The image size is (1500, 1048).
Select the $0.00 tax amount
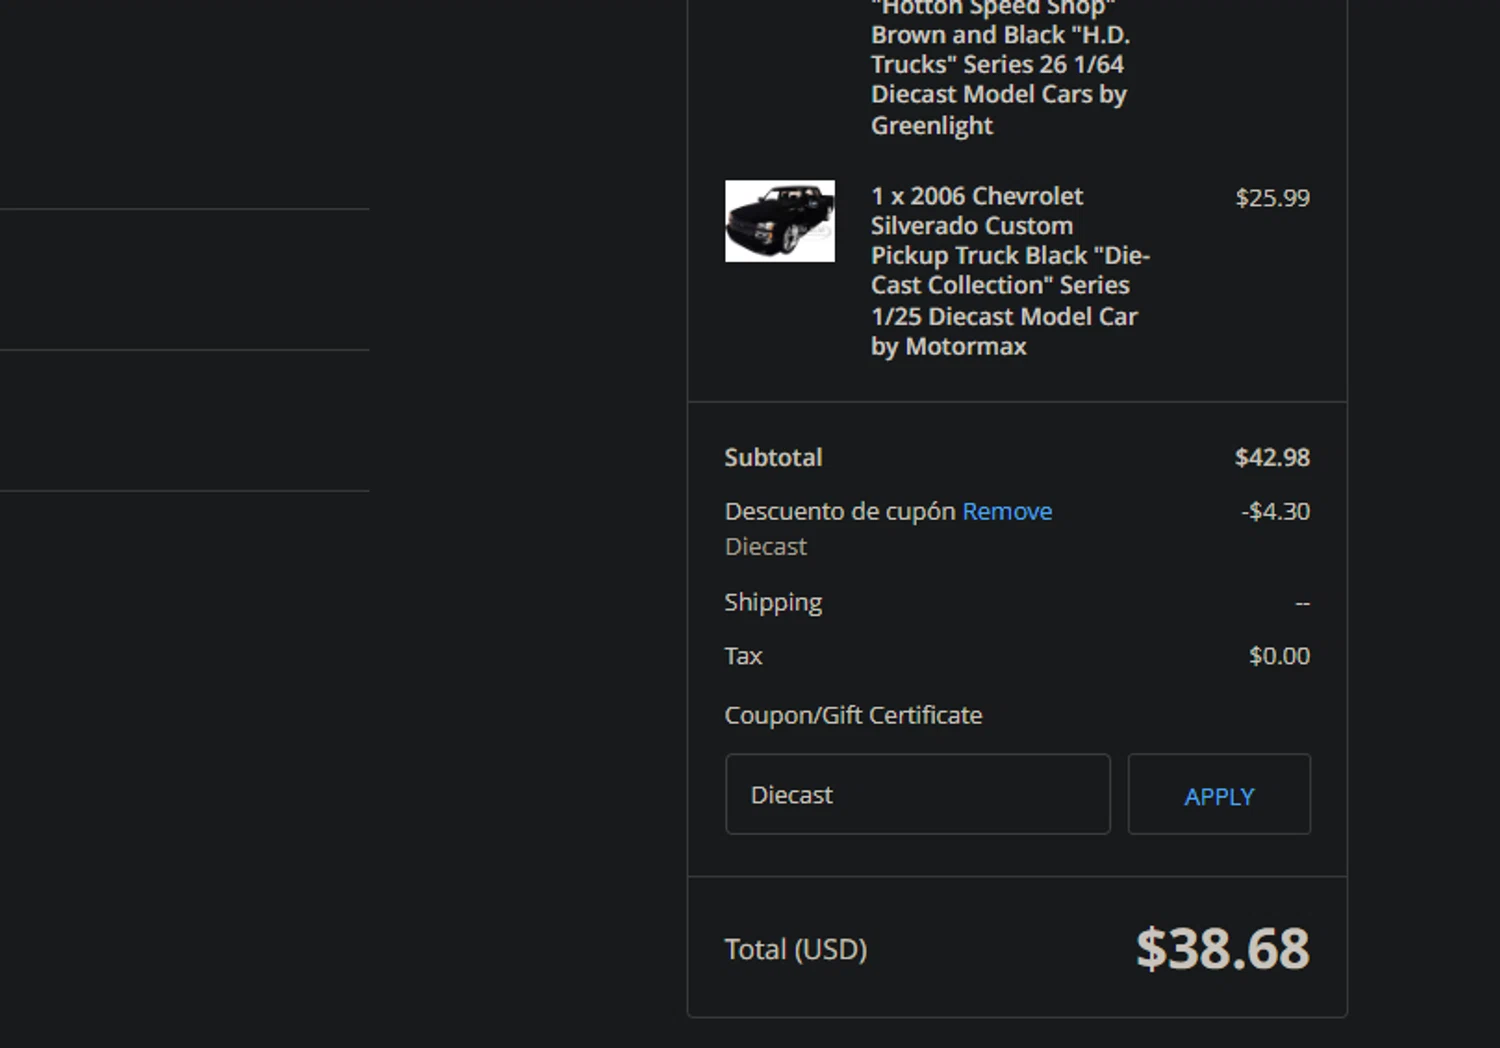[1279, 656]
